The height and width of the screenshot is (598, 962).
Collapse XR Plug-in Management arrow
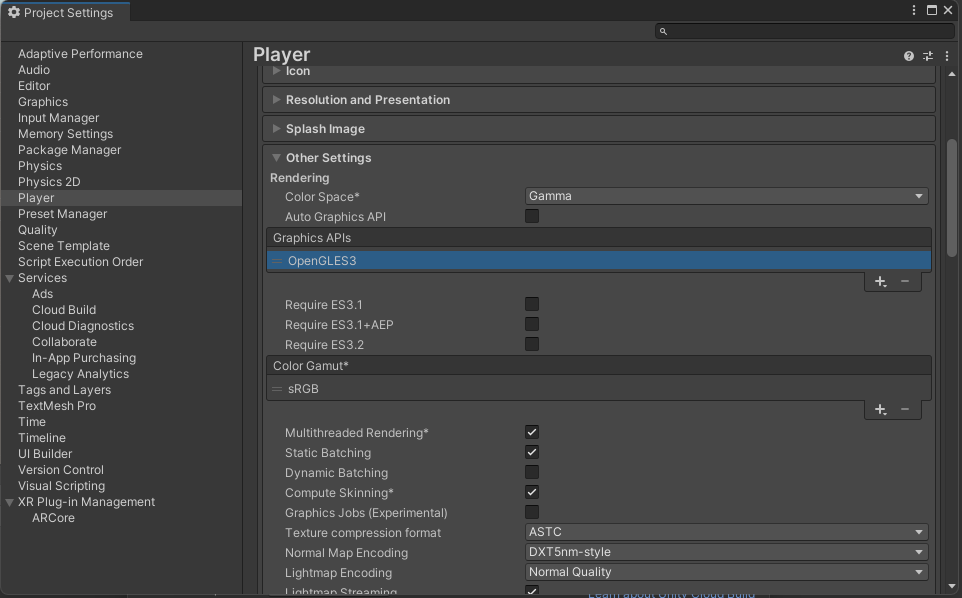9,502
